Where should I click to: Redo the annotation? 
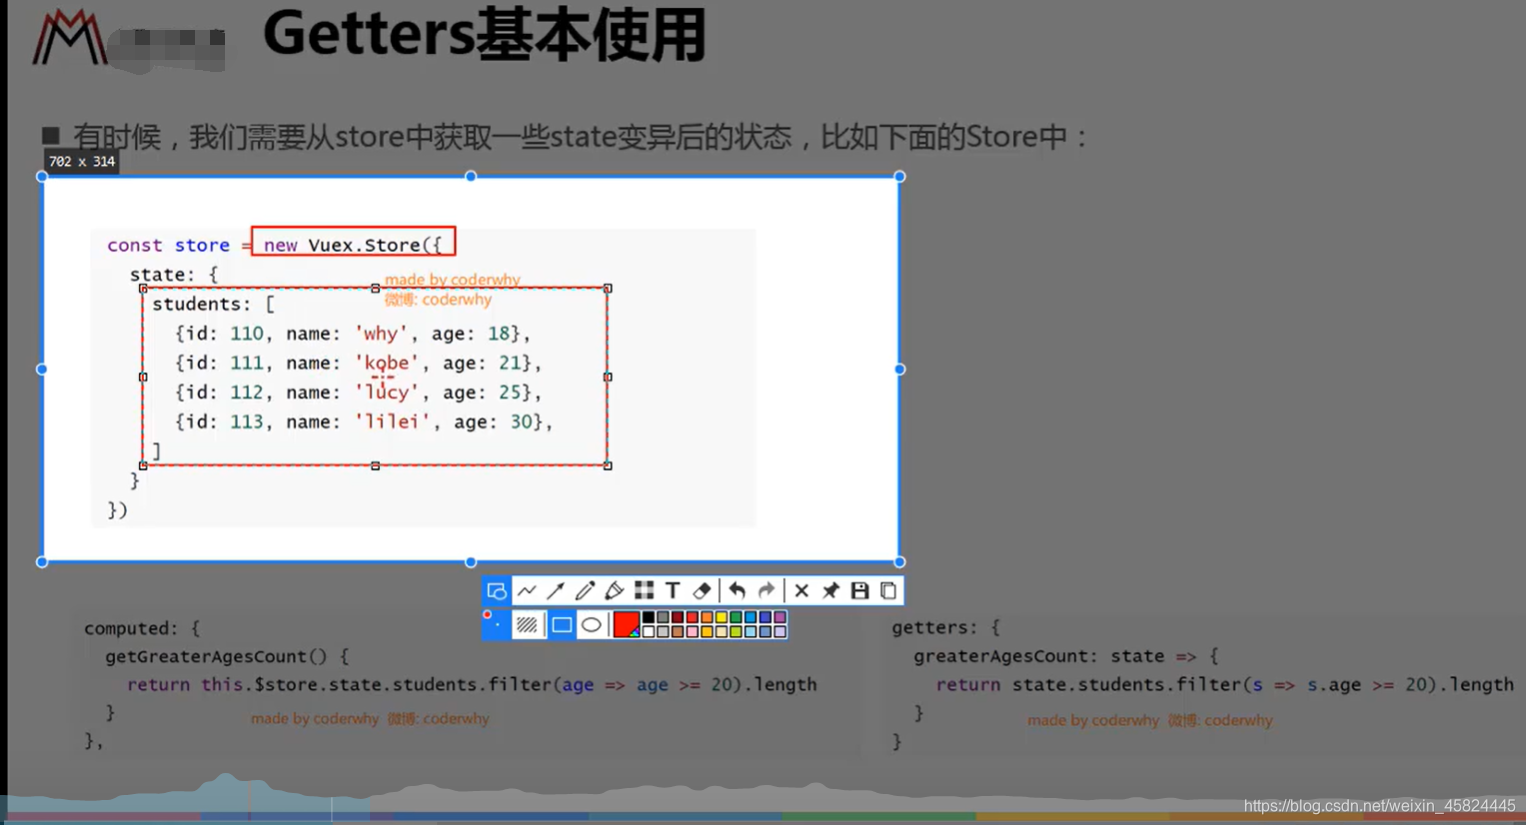coord(766,591)
